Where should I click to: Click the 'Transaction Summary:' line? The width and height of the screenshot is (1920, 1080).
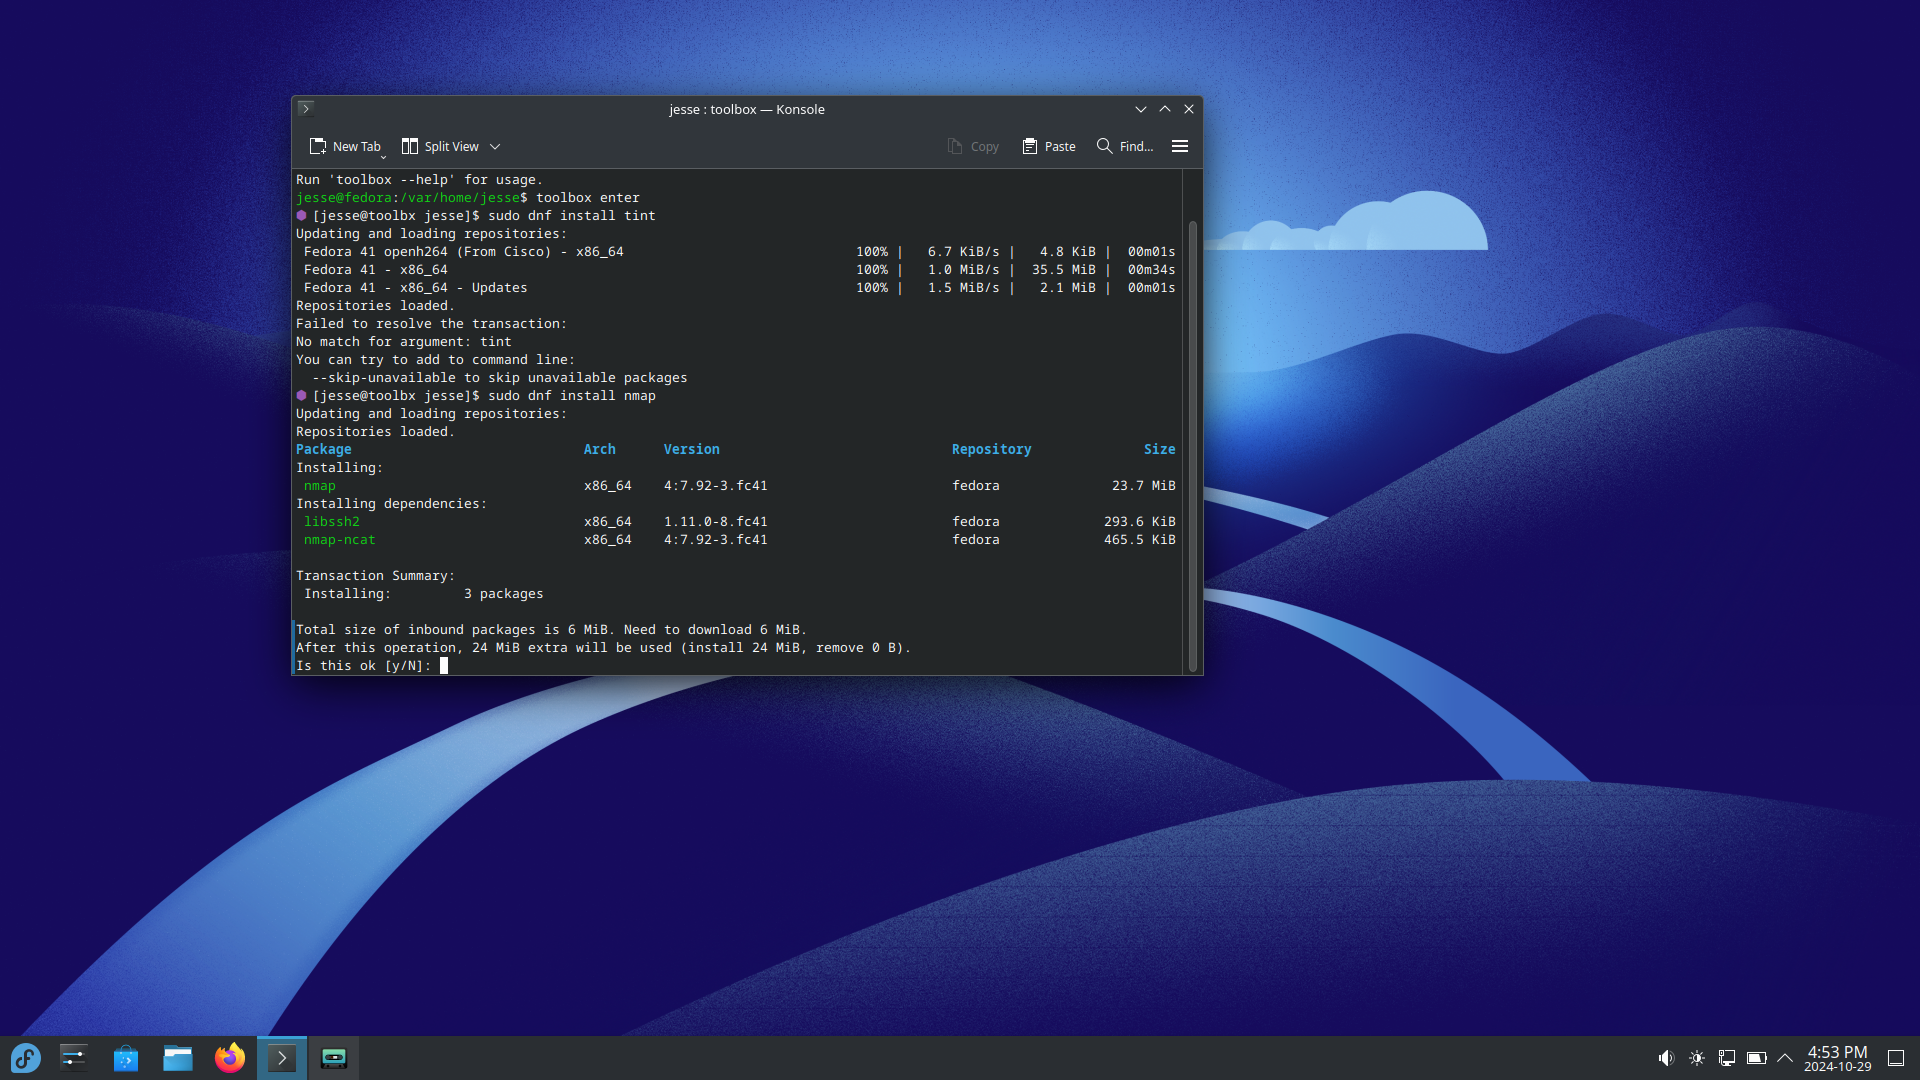point(376,576)
